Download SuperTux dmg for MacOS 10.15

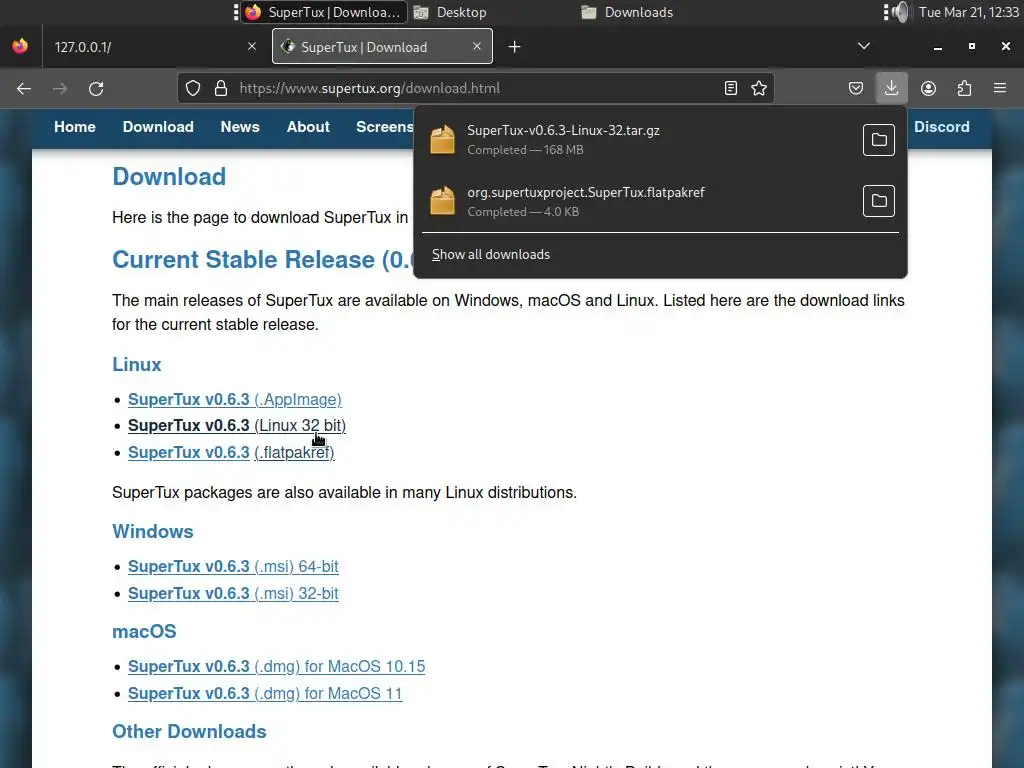tap(276, 666)
